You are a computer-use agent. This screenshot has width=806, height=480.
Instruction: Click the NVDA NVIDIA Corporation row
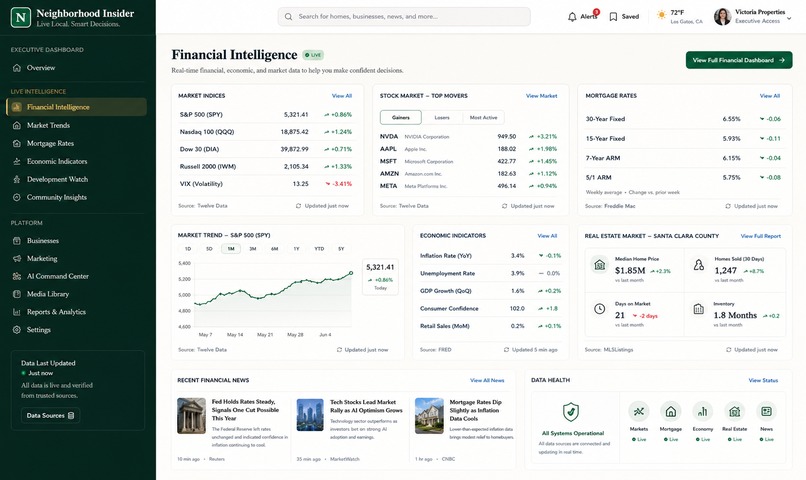pyautogui.click(x=468, y=137)
